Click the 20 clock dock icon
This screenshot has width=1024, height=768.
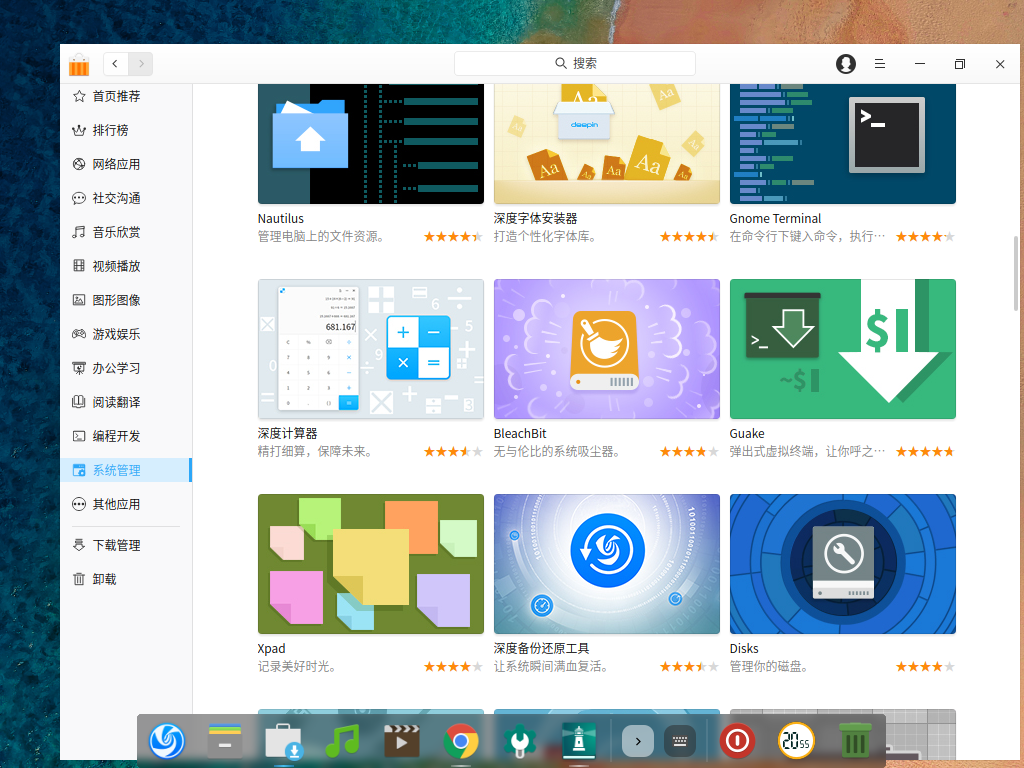pos(796,741)
